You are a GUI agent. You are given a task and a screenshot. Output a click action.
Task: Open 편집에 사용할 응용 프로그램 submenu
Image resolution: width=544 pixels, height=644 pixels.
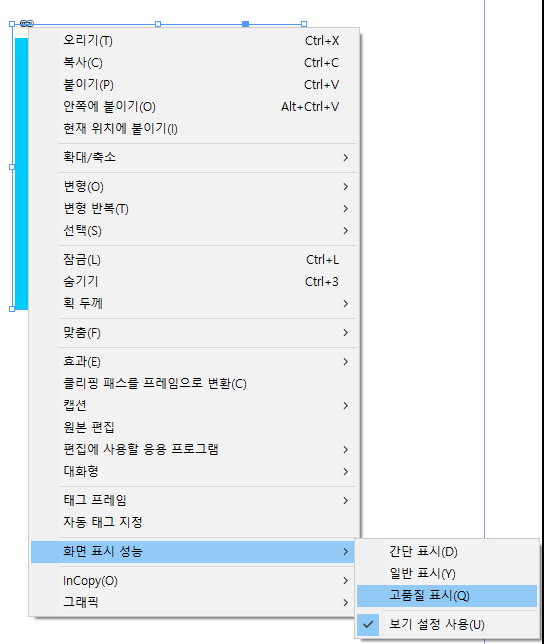point(193,449)
